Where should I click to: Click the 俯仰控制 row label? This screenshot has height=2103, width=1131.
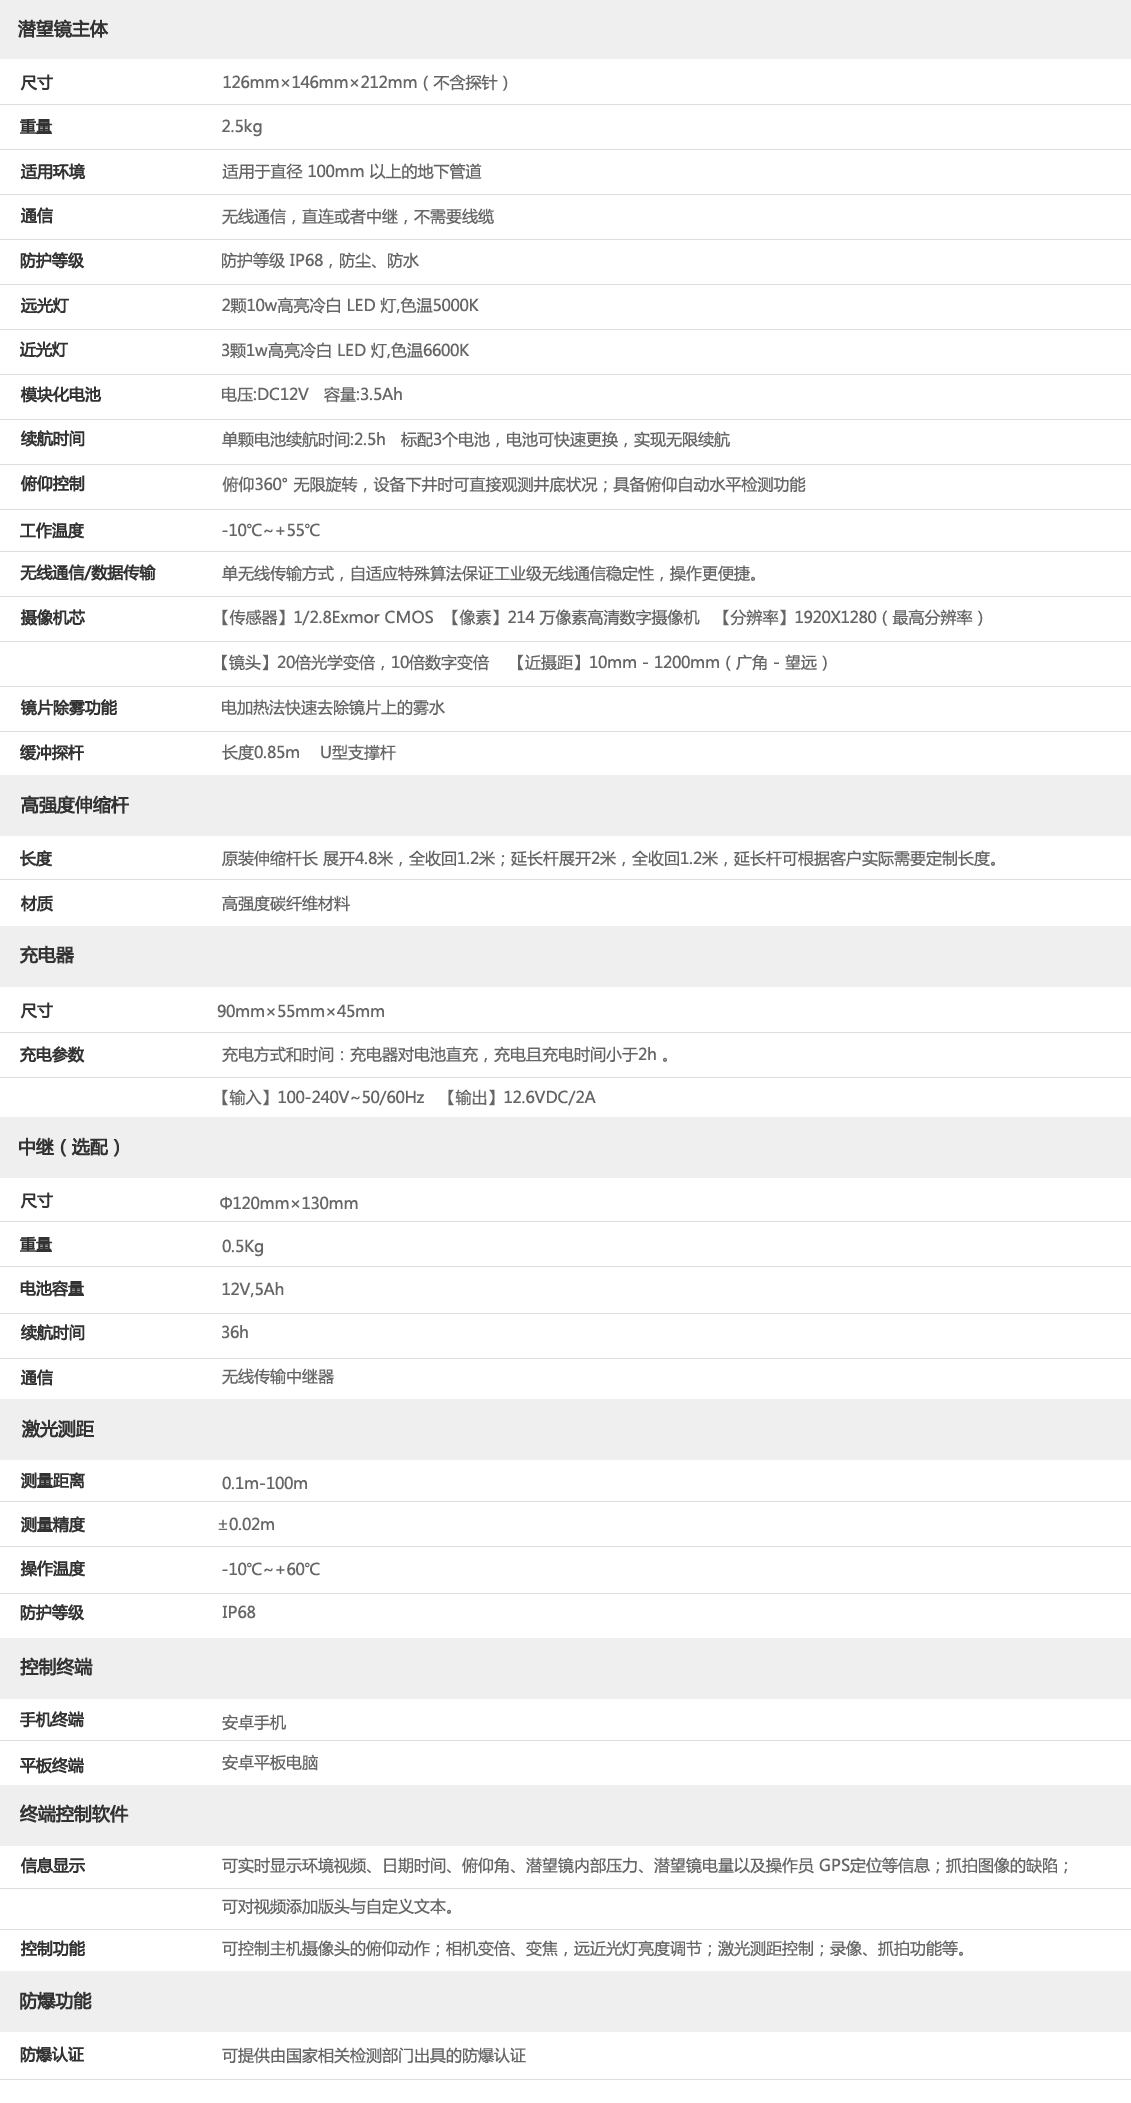point(53,484)
